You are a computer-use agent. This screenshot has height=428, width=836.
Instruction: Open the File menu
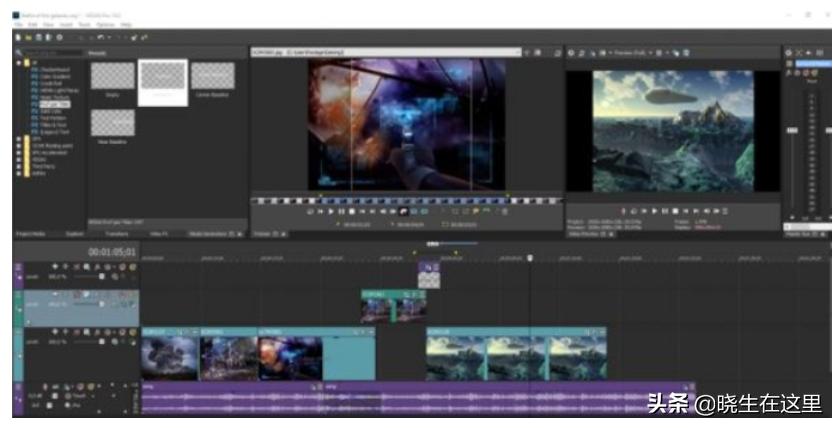(x=18, y=25)
